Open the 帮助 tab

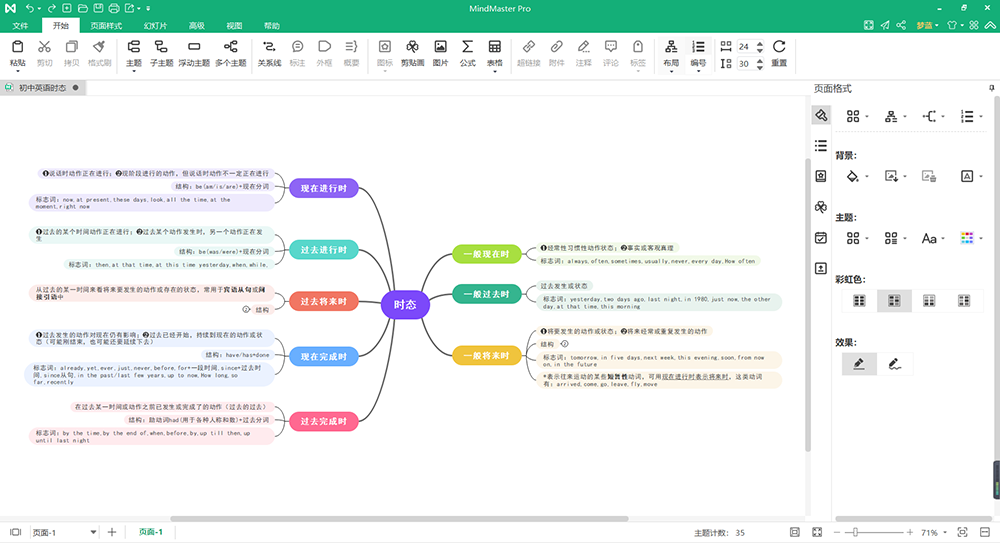(272, 26)
